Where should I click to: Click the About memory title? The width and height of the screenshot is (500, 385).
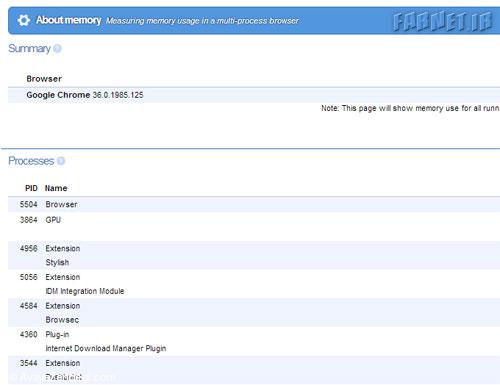[68, 20]
